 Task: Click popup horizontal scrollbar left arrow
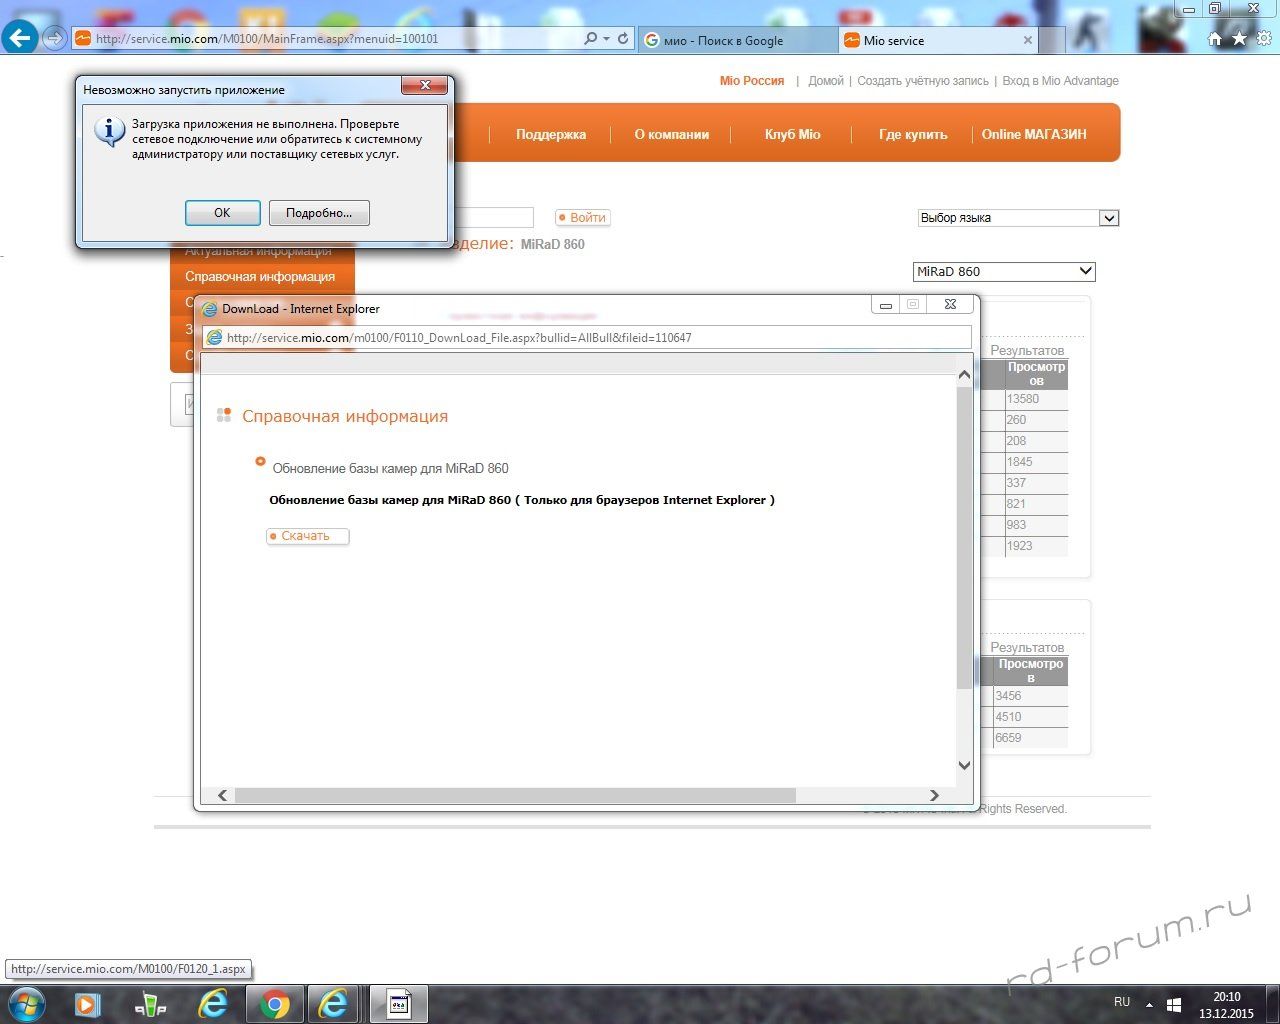coord(222,795)
